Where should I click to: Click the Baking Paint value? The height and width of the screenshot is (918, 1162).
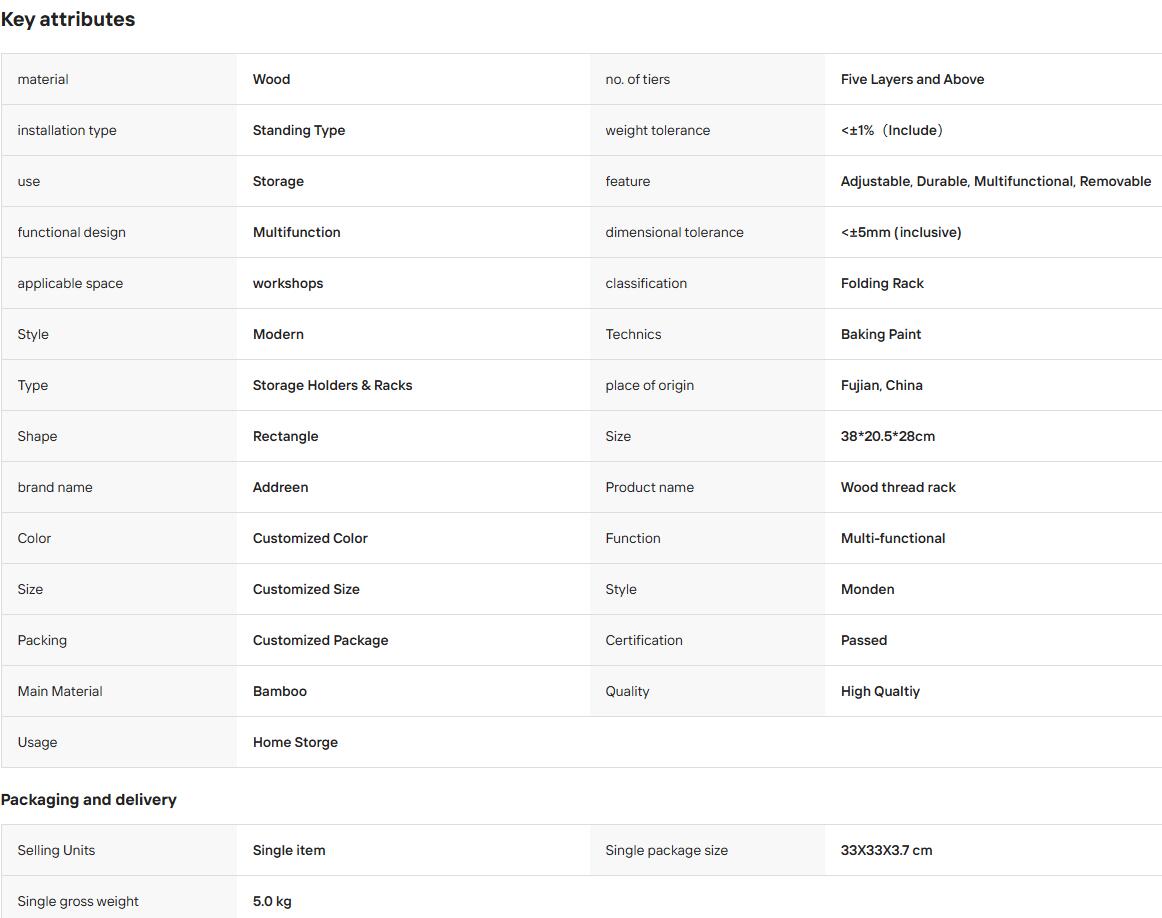(880, 334)
